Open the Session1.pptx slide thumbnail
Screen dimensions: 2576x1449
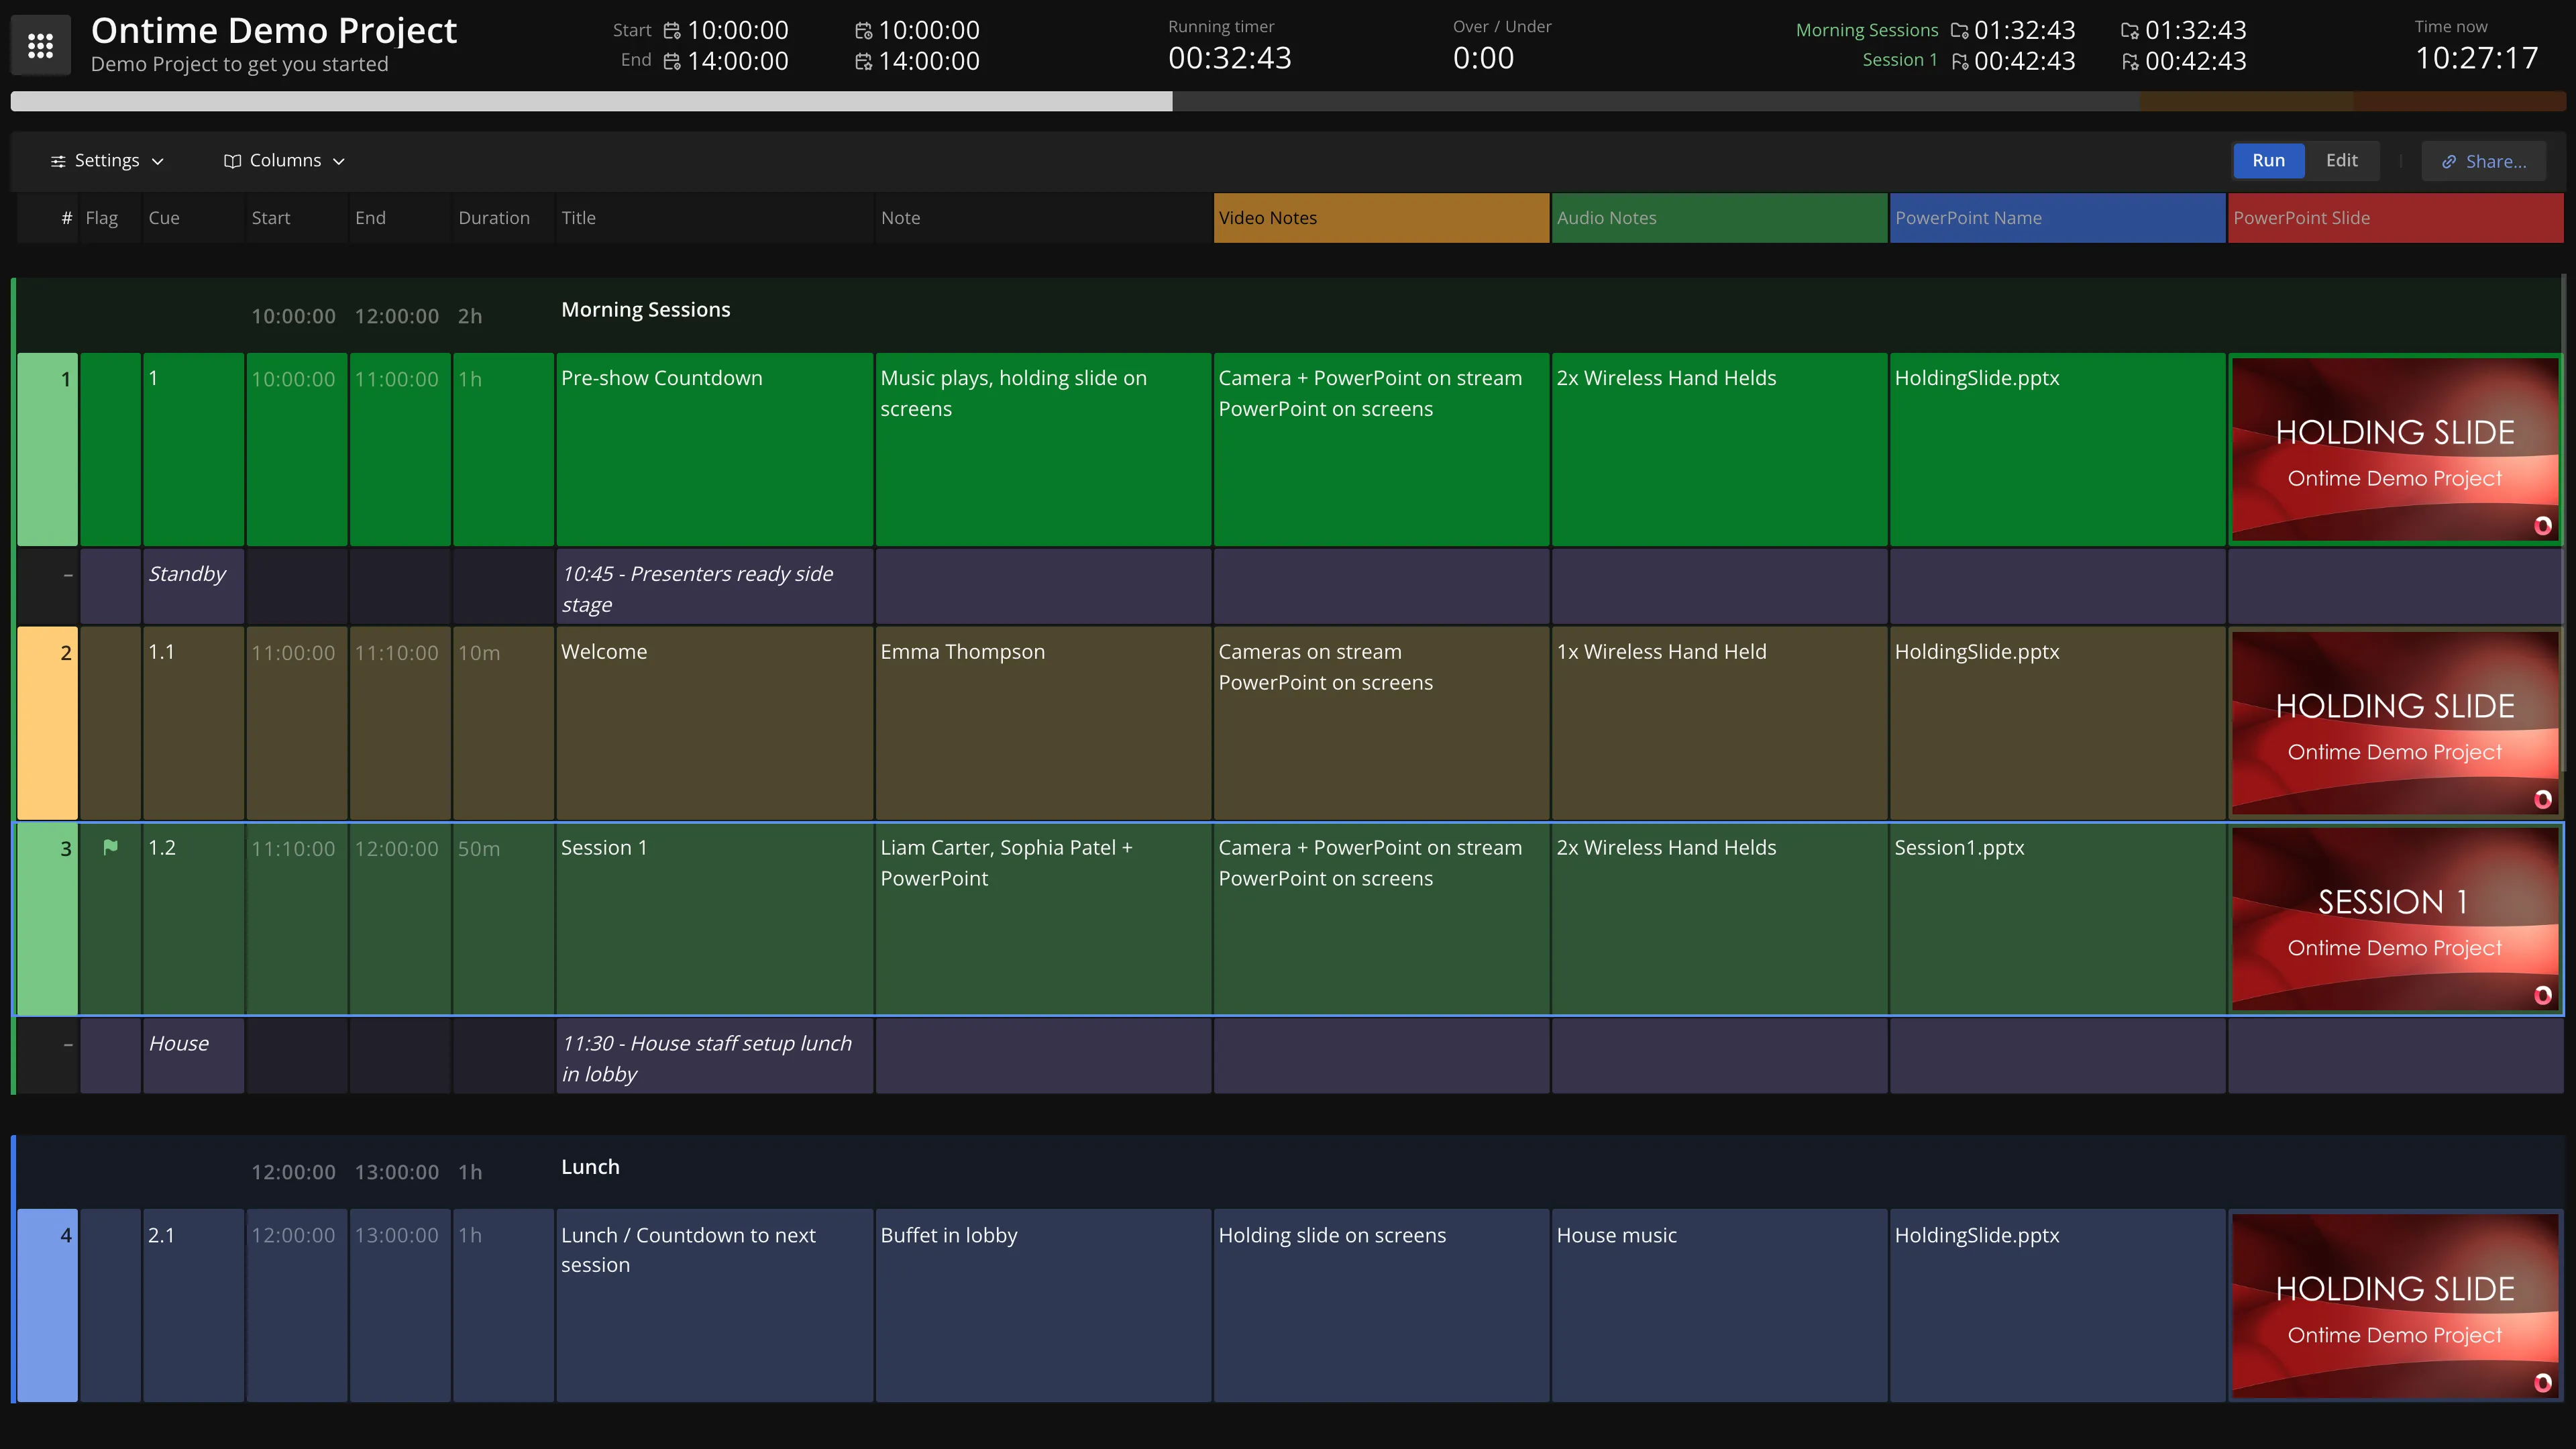pyautogui.click(x=2395, y=920)
